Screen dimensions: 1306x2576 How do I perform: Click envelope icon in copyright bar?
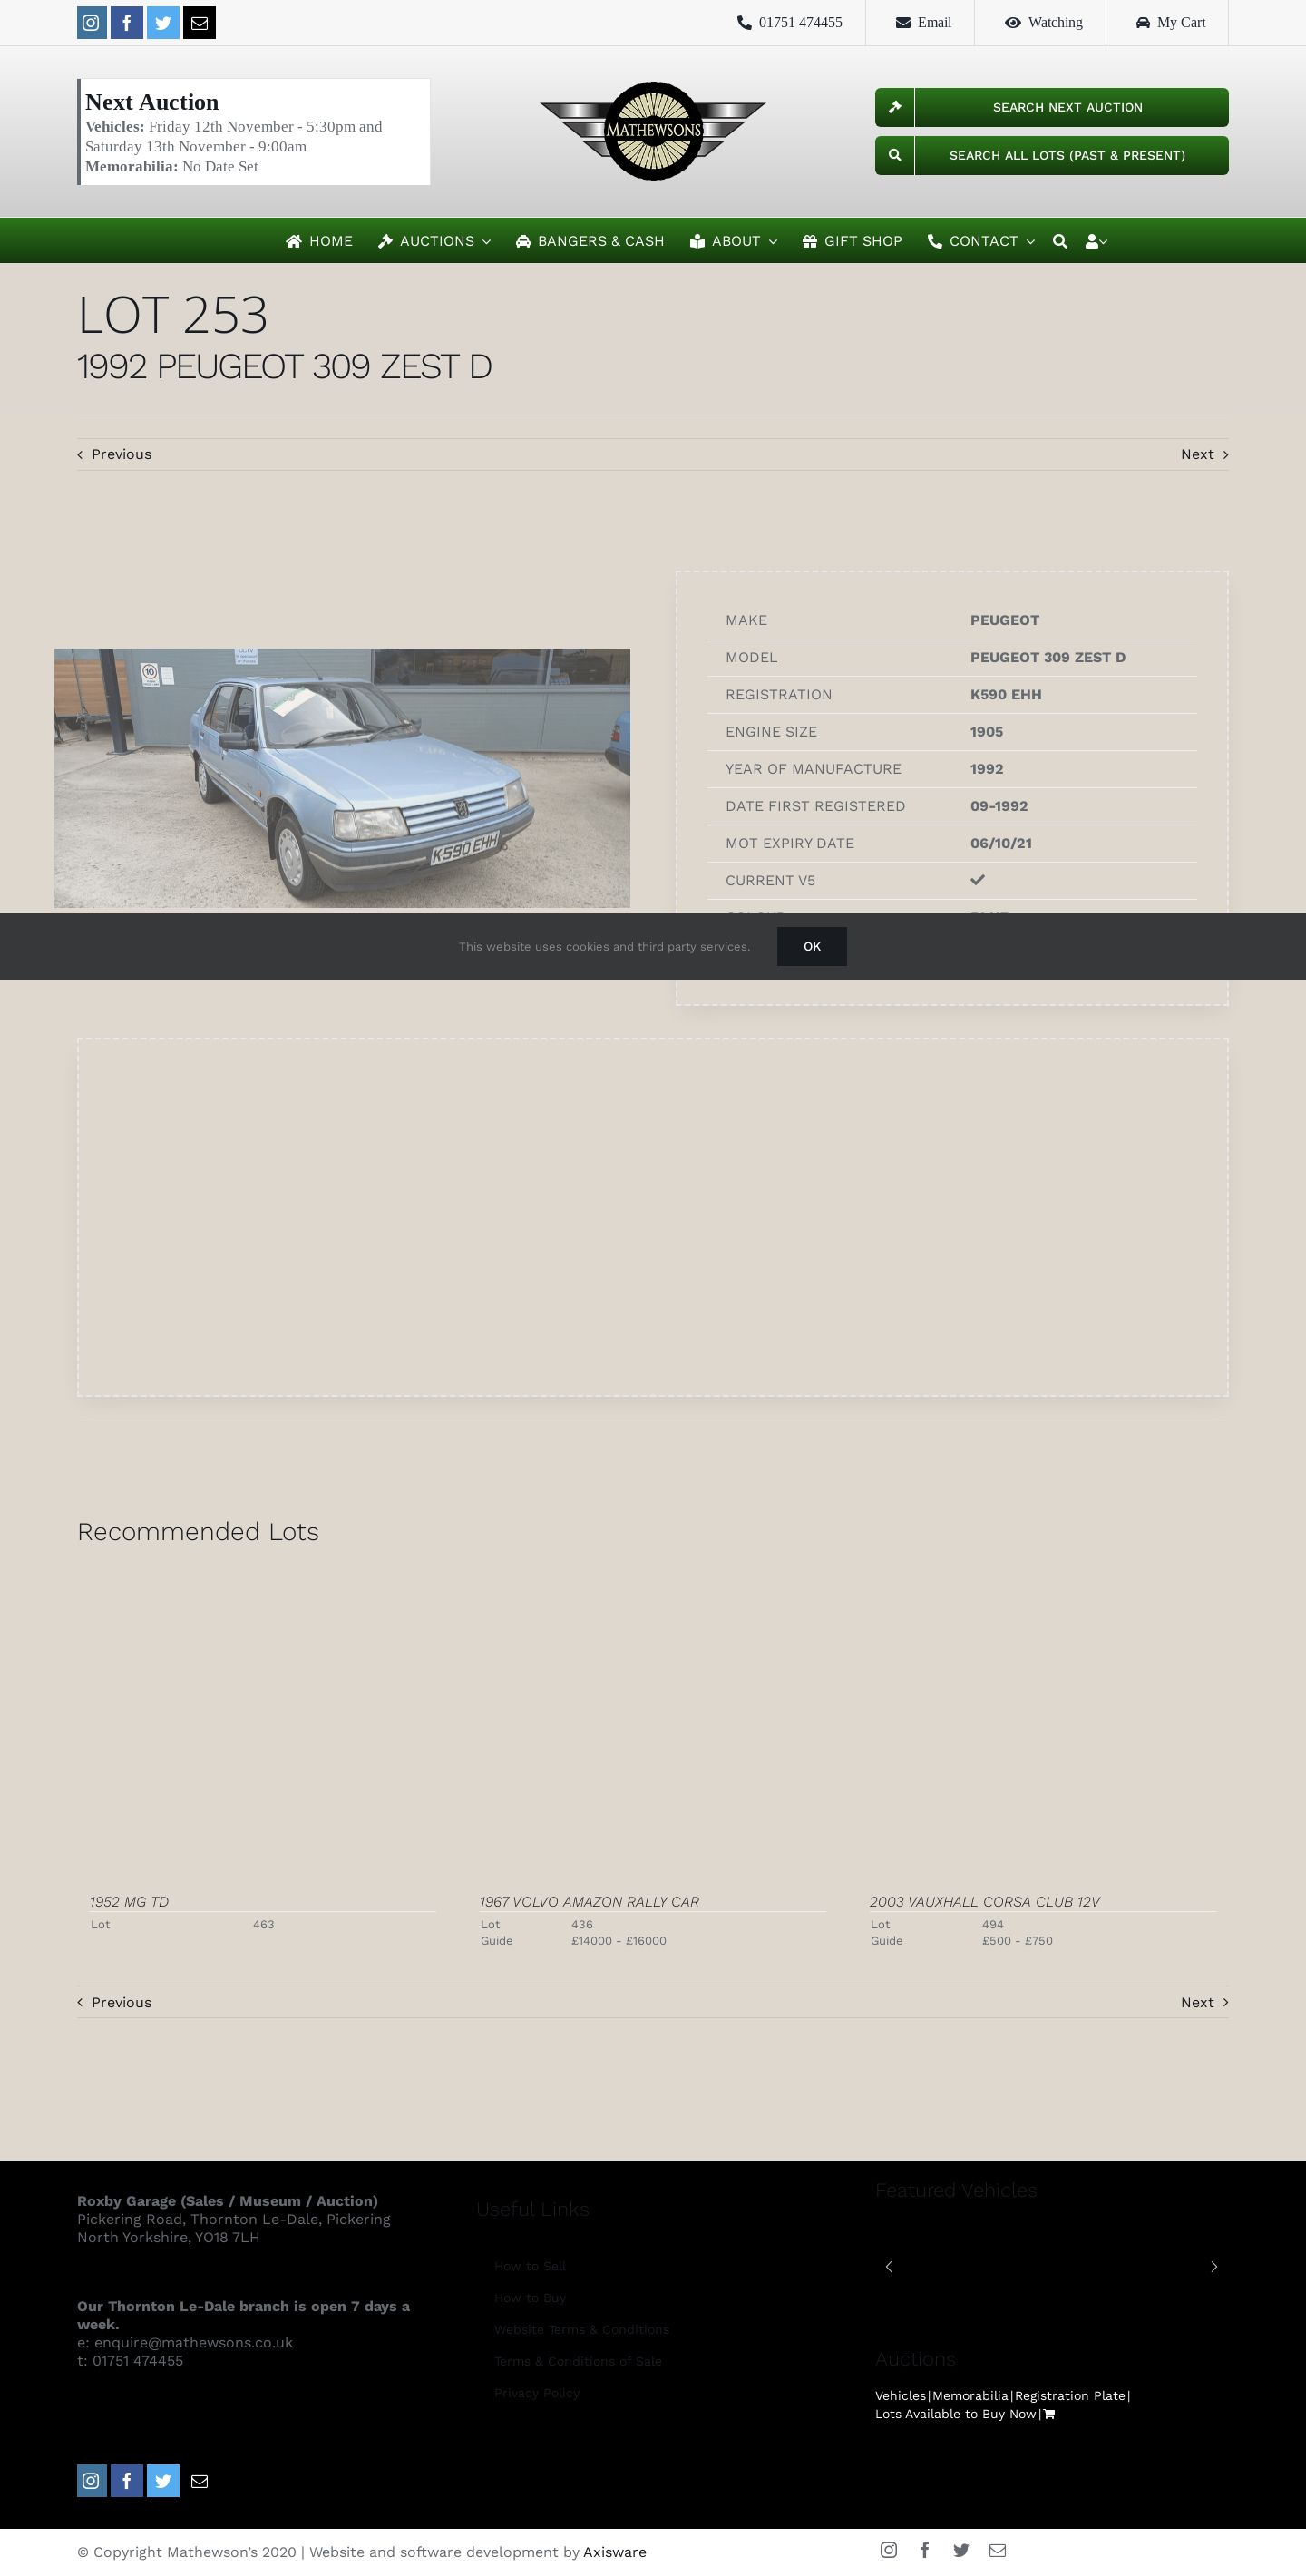[x=997, y=2549]
